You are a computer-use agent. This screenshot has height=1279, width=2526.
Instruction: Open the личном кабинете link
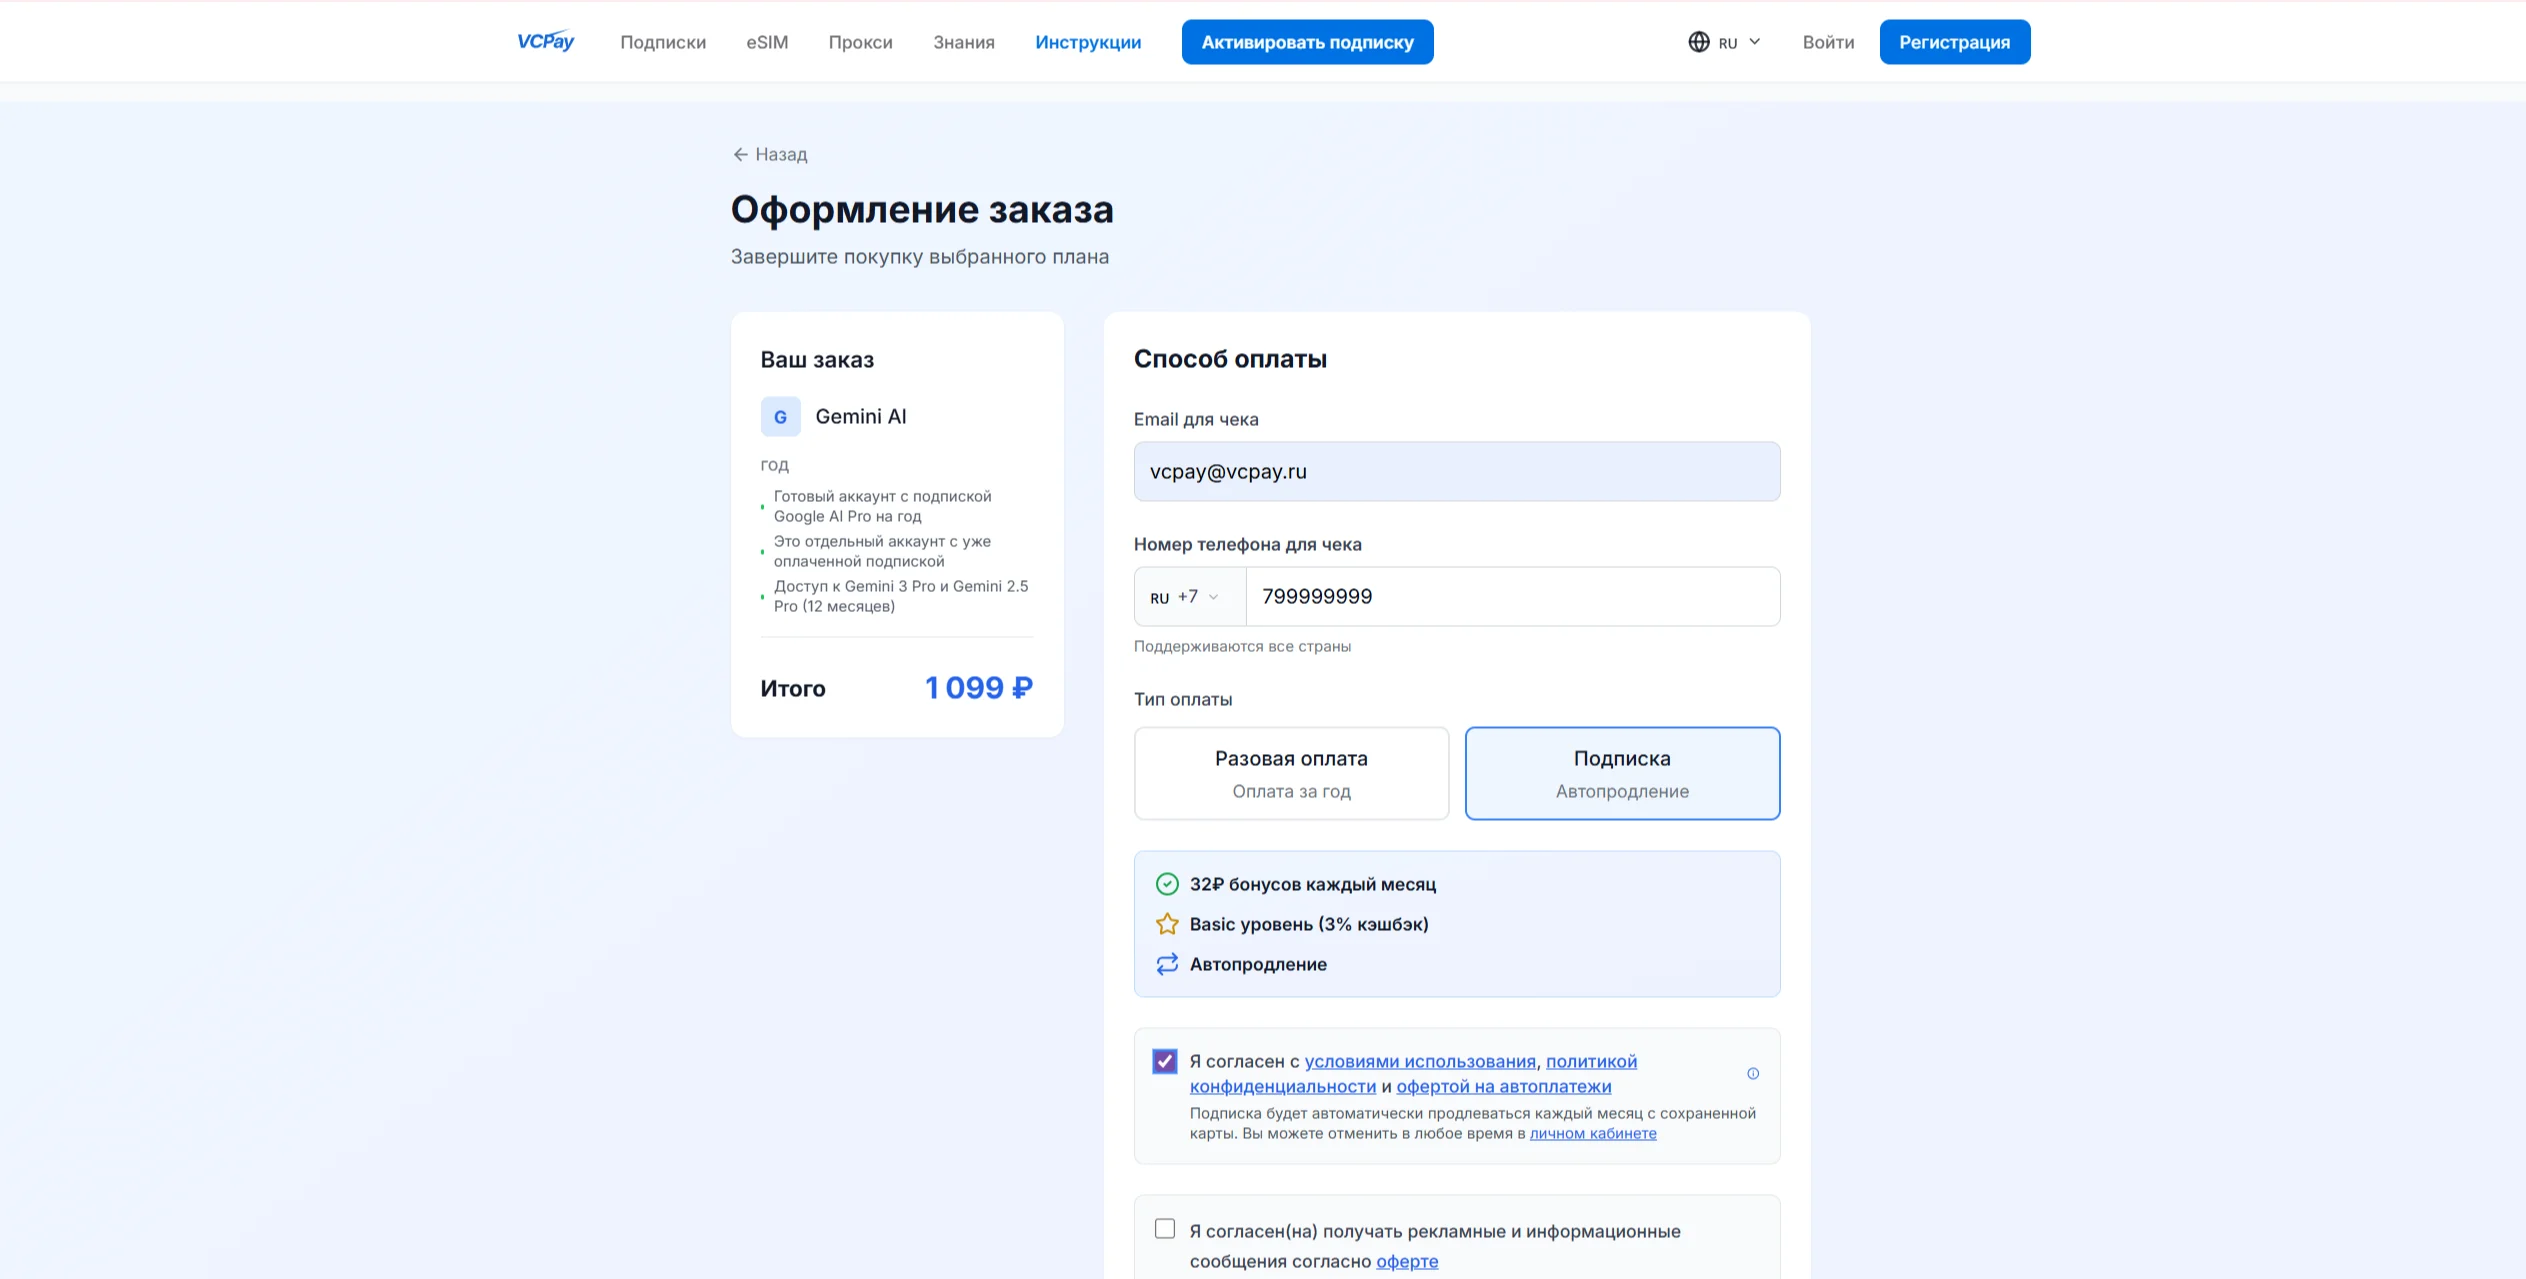(1593, 1133)
